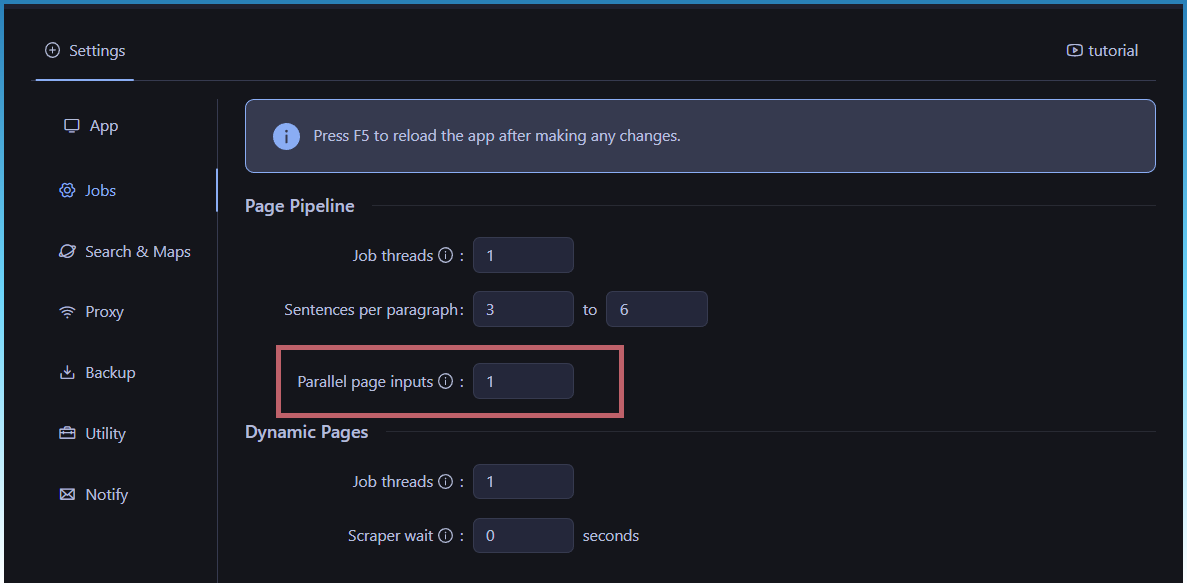Focus the Dynamic Pages Job threads field

pos(523,482)
